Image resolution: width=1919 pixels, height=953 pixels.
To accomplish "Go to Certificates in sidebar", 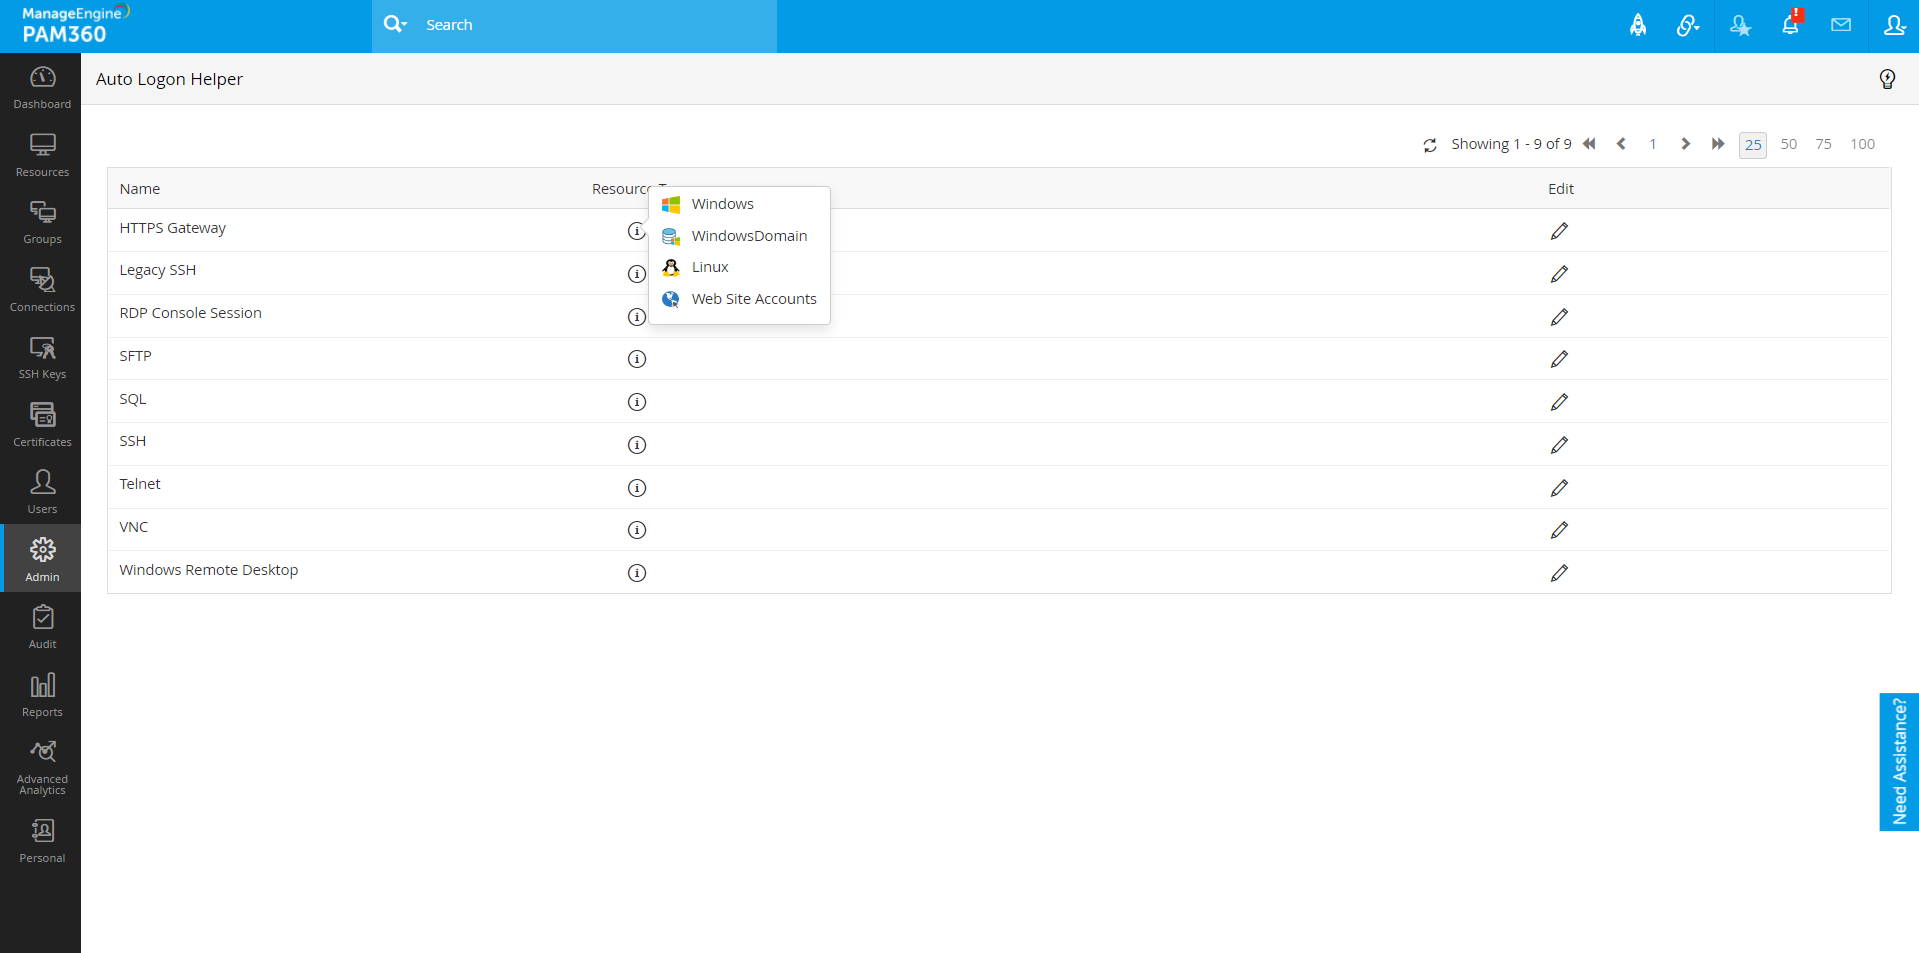I will pos(42,425).
